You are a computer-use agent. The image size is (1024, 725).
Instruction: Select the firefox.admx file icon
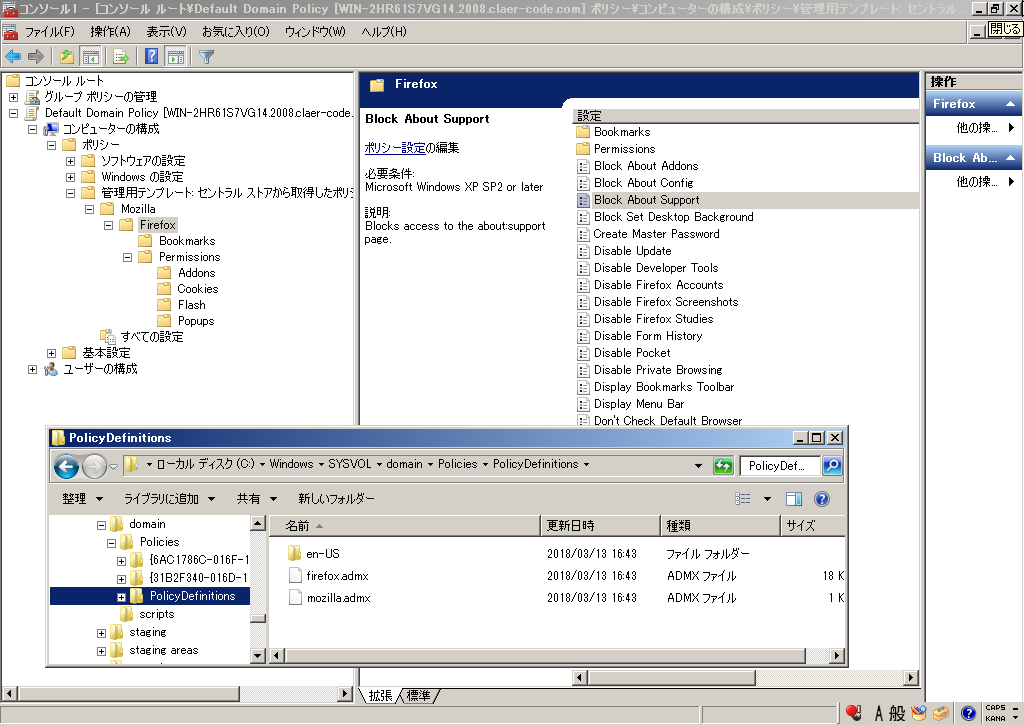pyautogui.click(x=295, y=575)
